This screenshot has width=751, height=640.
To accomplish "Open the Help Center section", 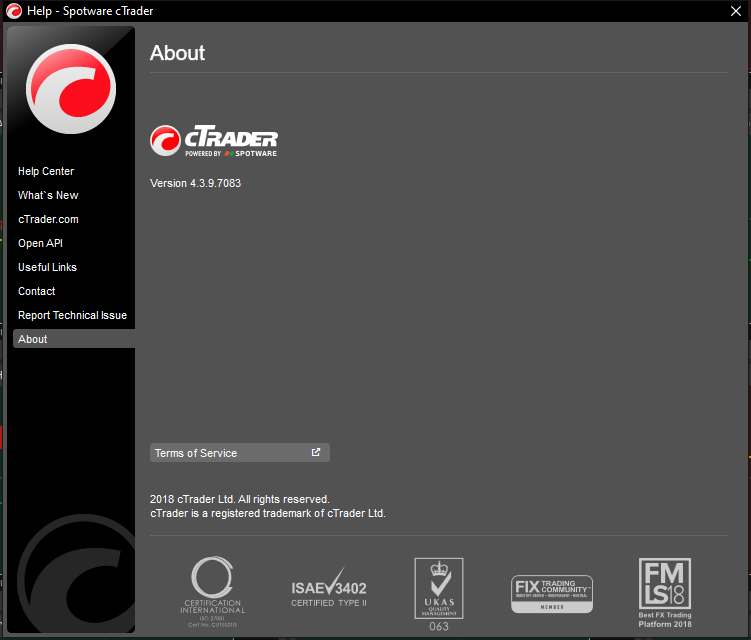I will pyautogui.click(x=46, y=171).
